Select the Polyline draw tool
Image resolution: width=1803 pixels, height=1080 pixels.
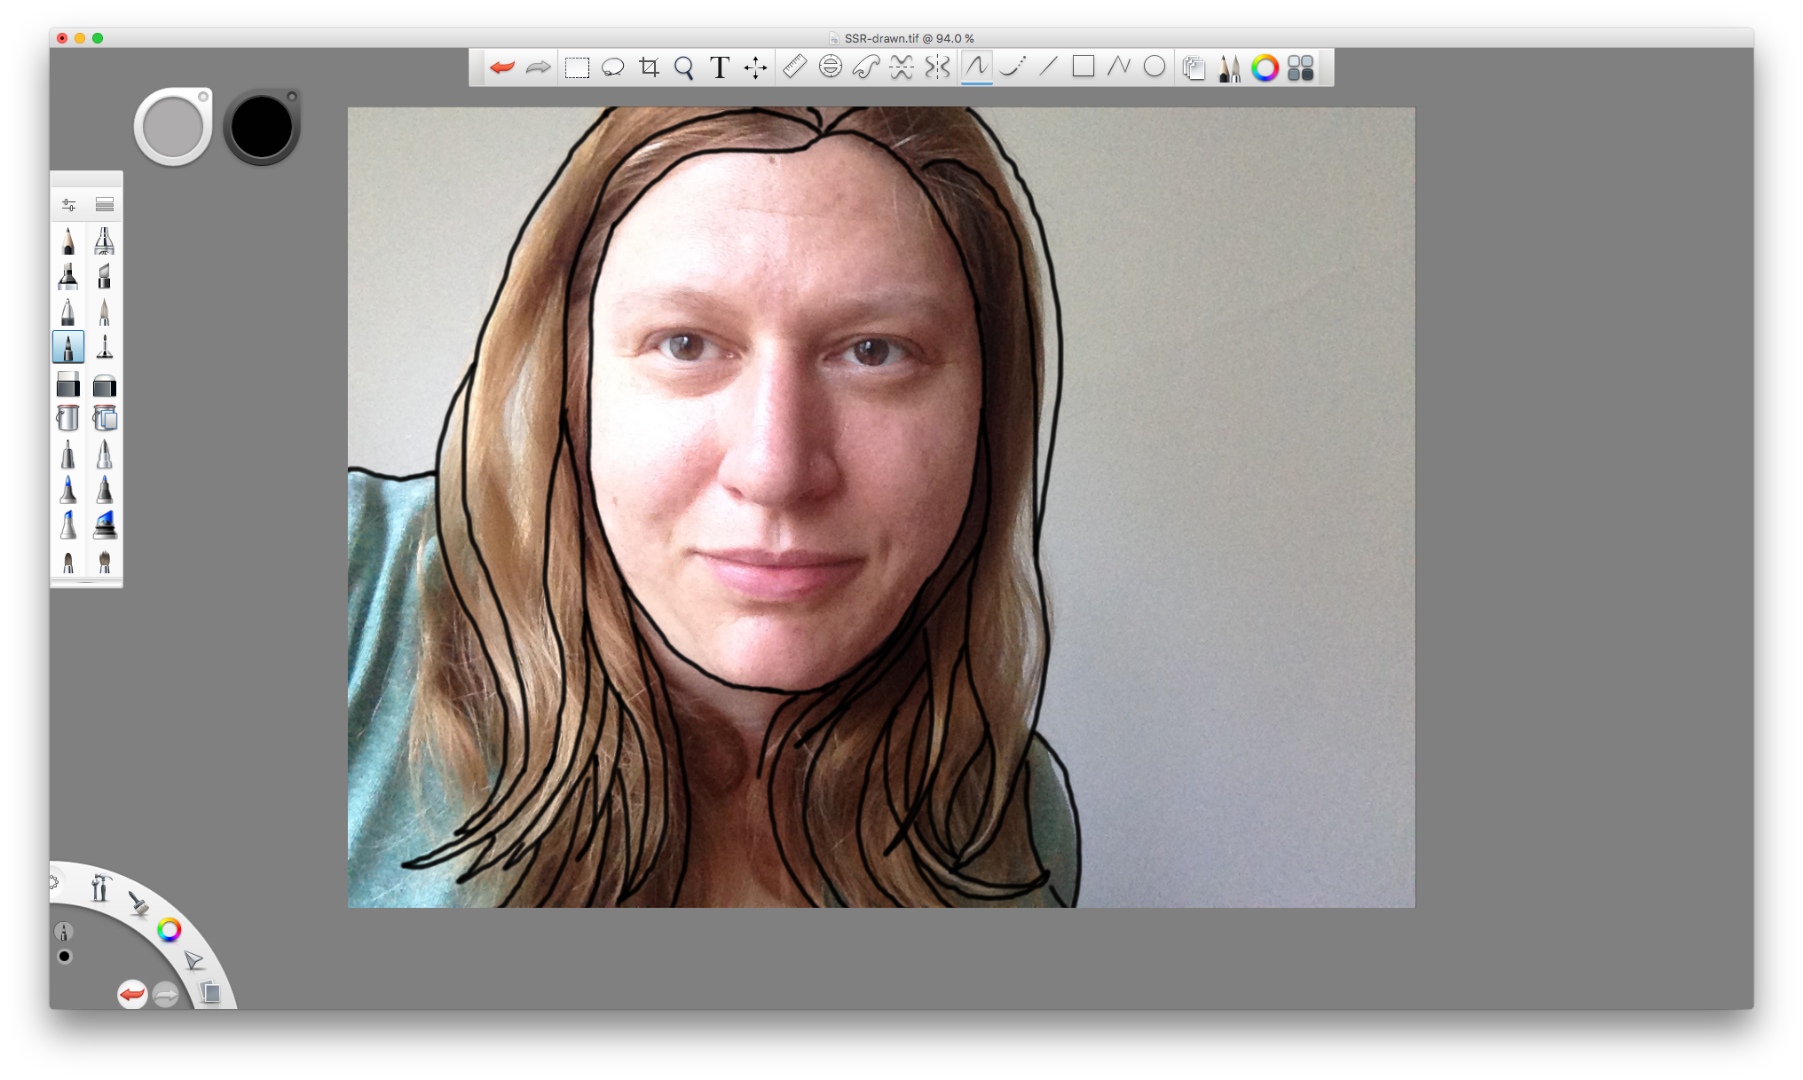coord(1119,67)
